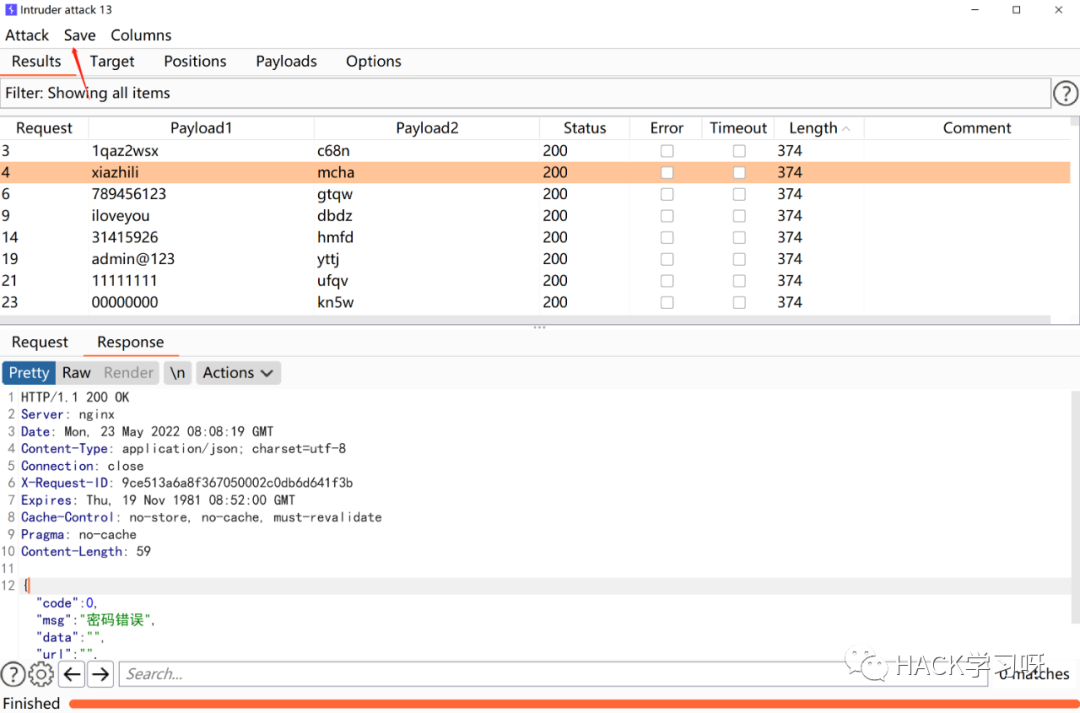The image size is (1080, 713).
Task: Click the Content-Length: 59 line
Action: [85, 552]
